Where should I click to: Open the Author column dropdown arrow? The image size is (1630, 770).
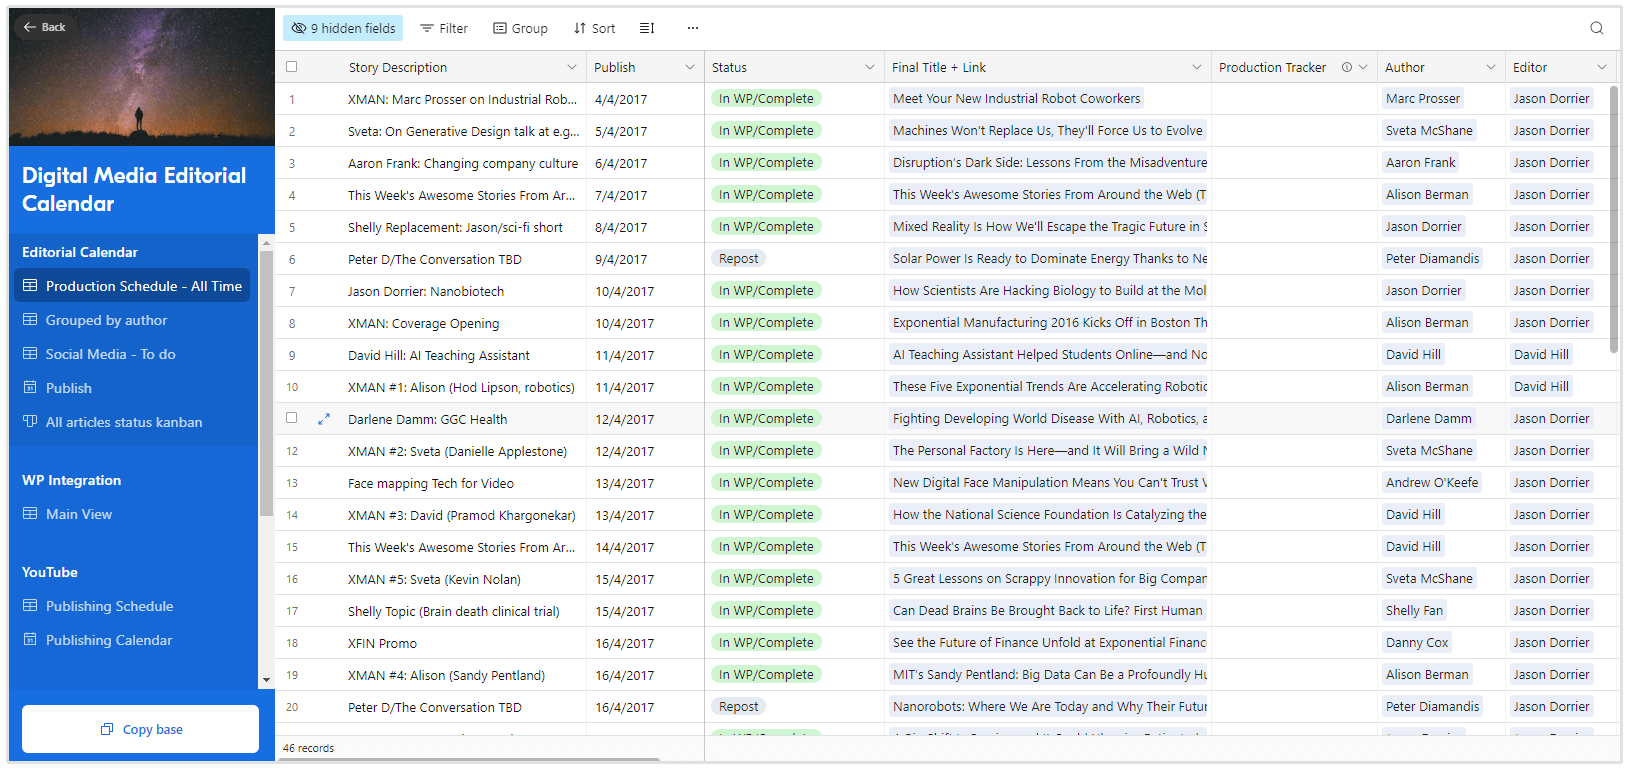(1490, 67)
